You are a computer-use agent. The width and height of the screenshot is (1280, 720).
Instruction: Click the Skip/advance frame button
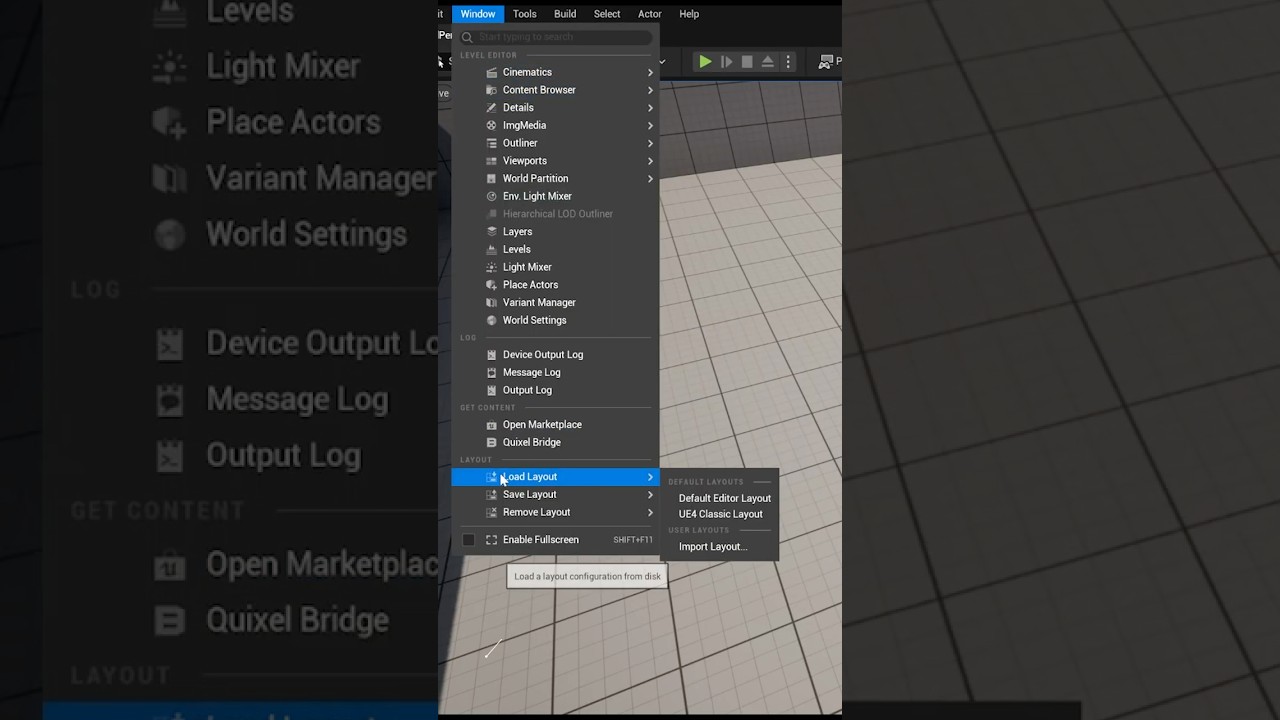click(727, 61)
